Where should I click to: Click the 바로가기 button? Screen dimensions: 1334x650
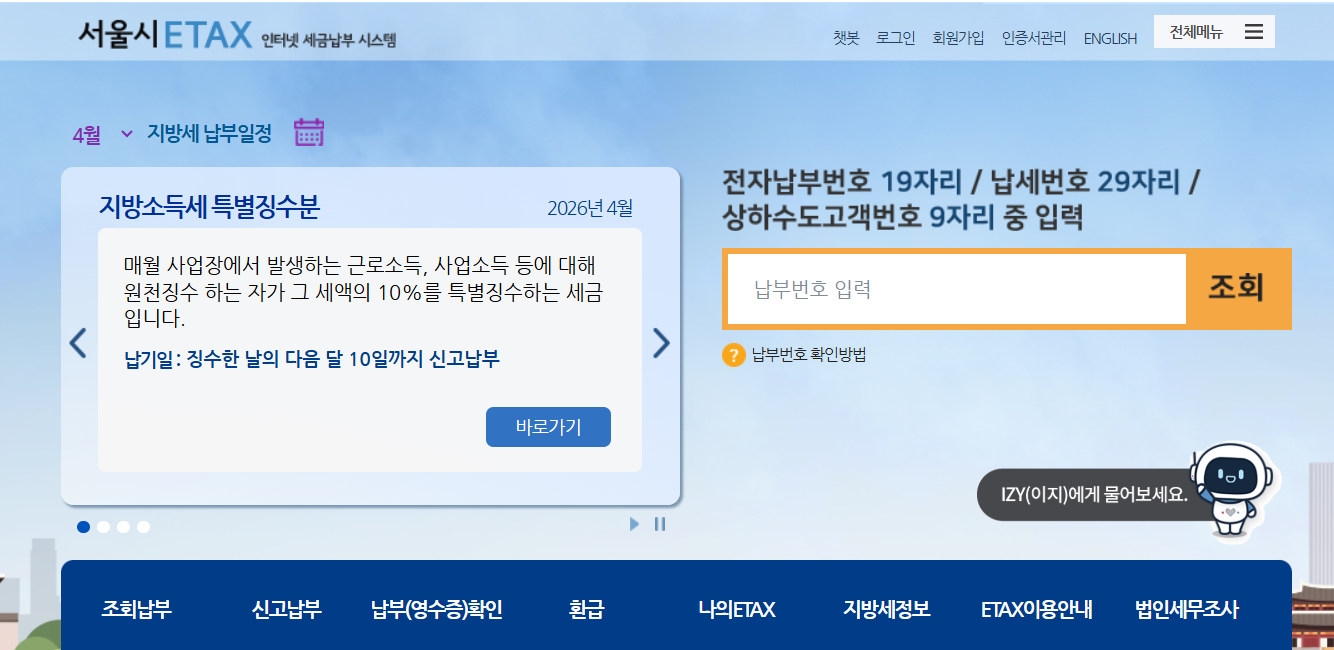coord(548,427)
